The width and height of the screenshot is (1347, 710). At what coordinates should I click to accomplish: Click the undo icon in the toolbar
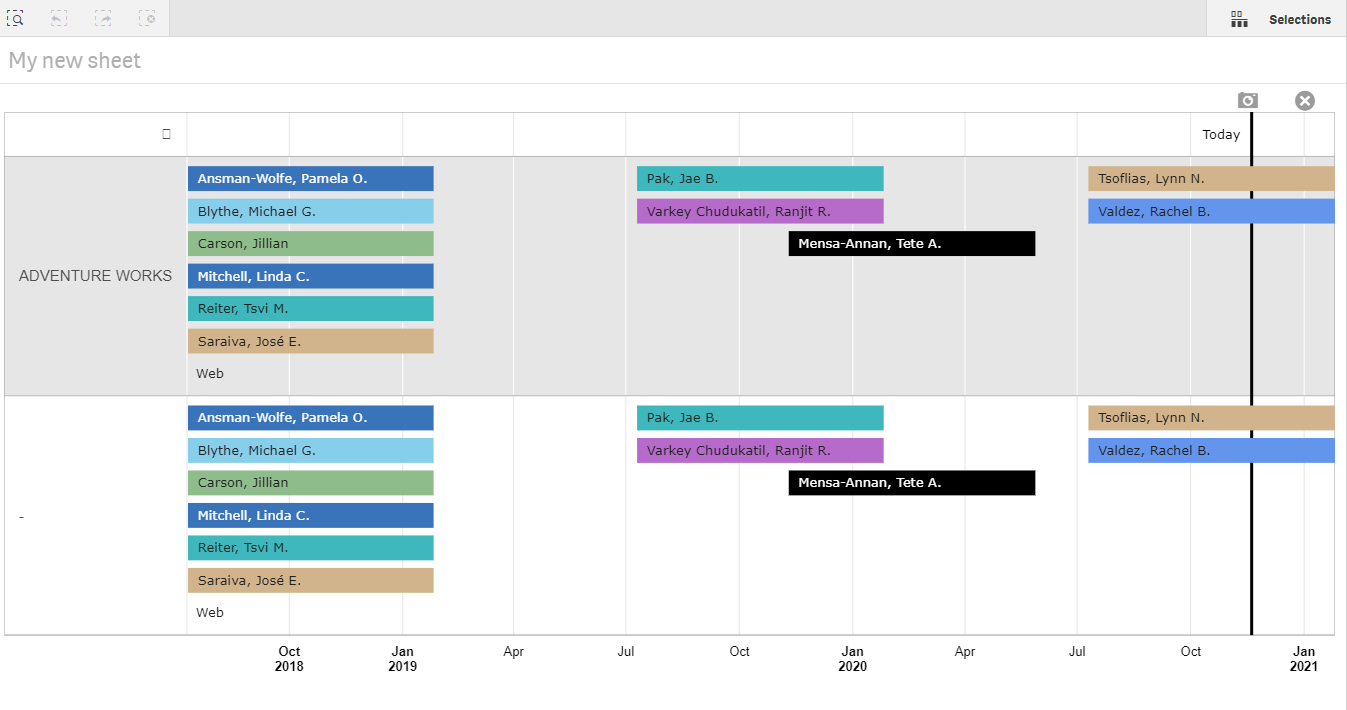point(58,18)
